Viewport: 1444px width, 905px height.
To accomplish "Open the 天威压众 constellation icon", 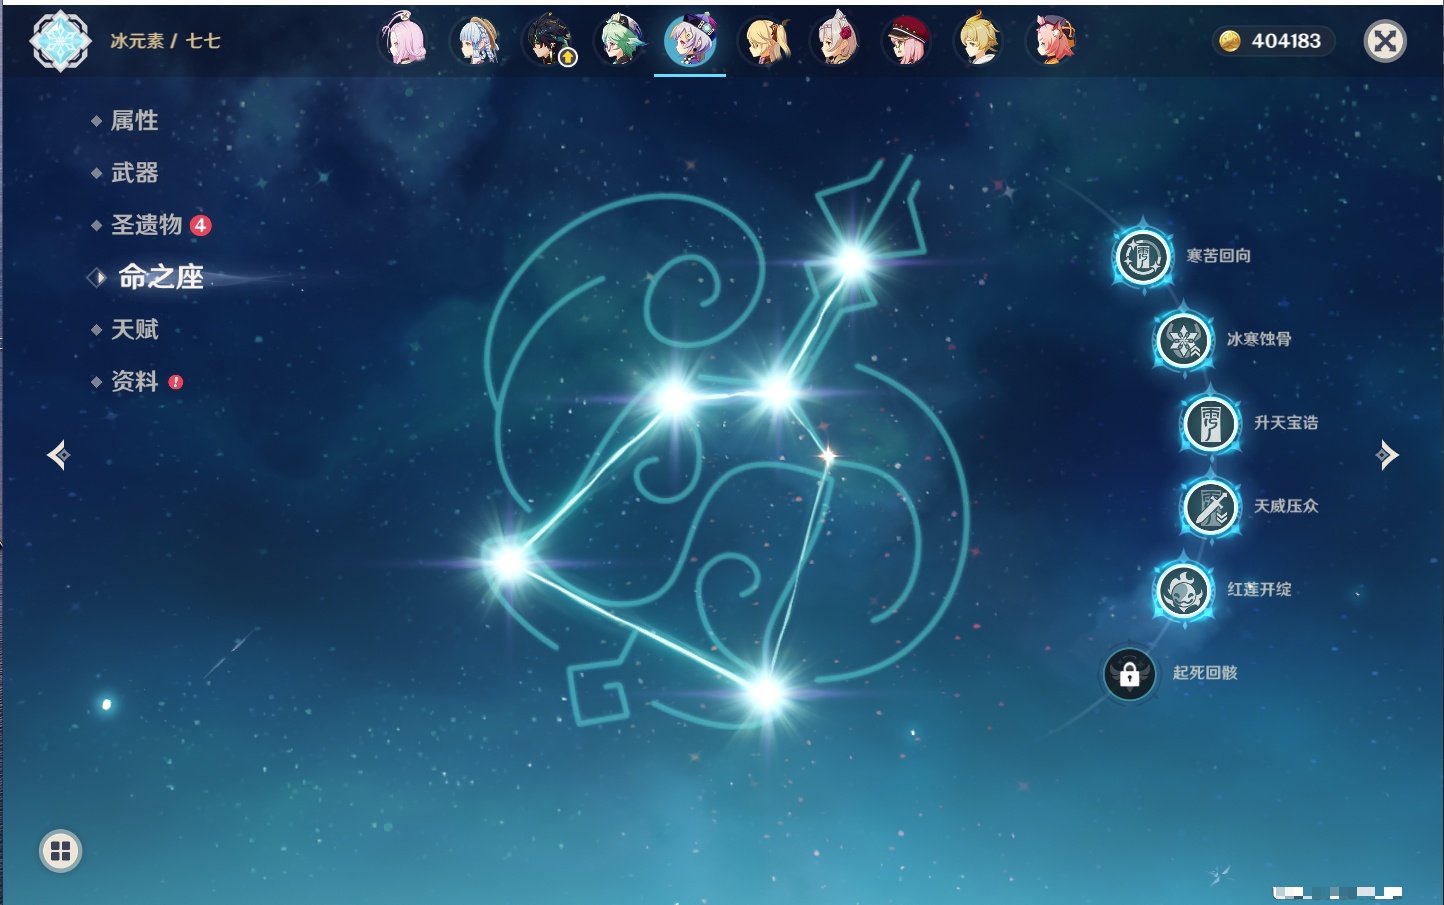I will (1211, 507).
